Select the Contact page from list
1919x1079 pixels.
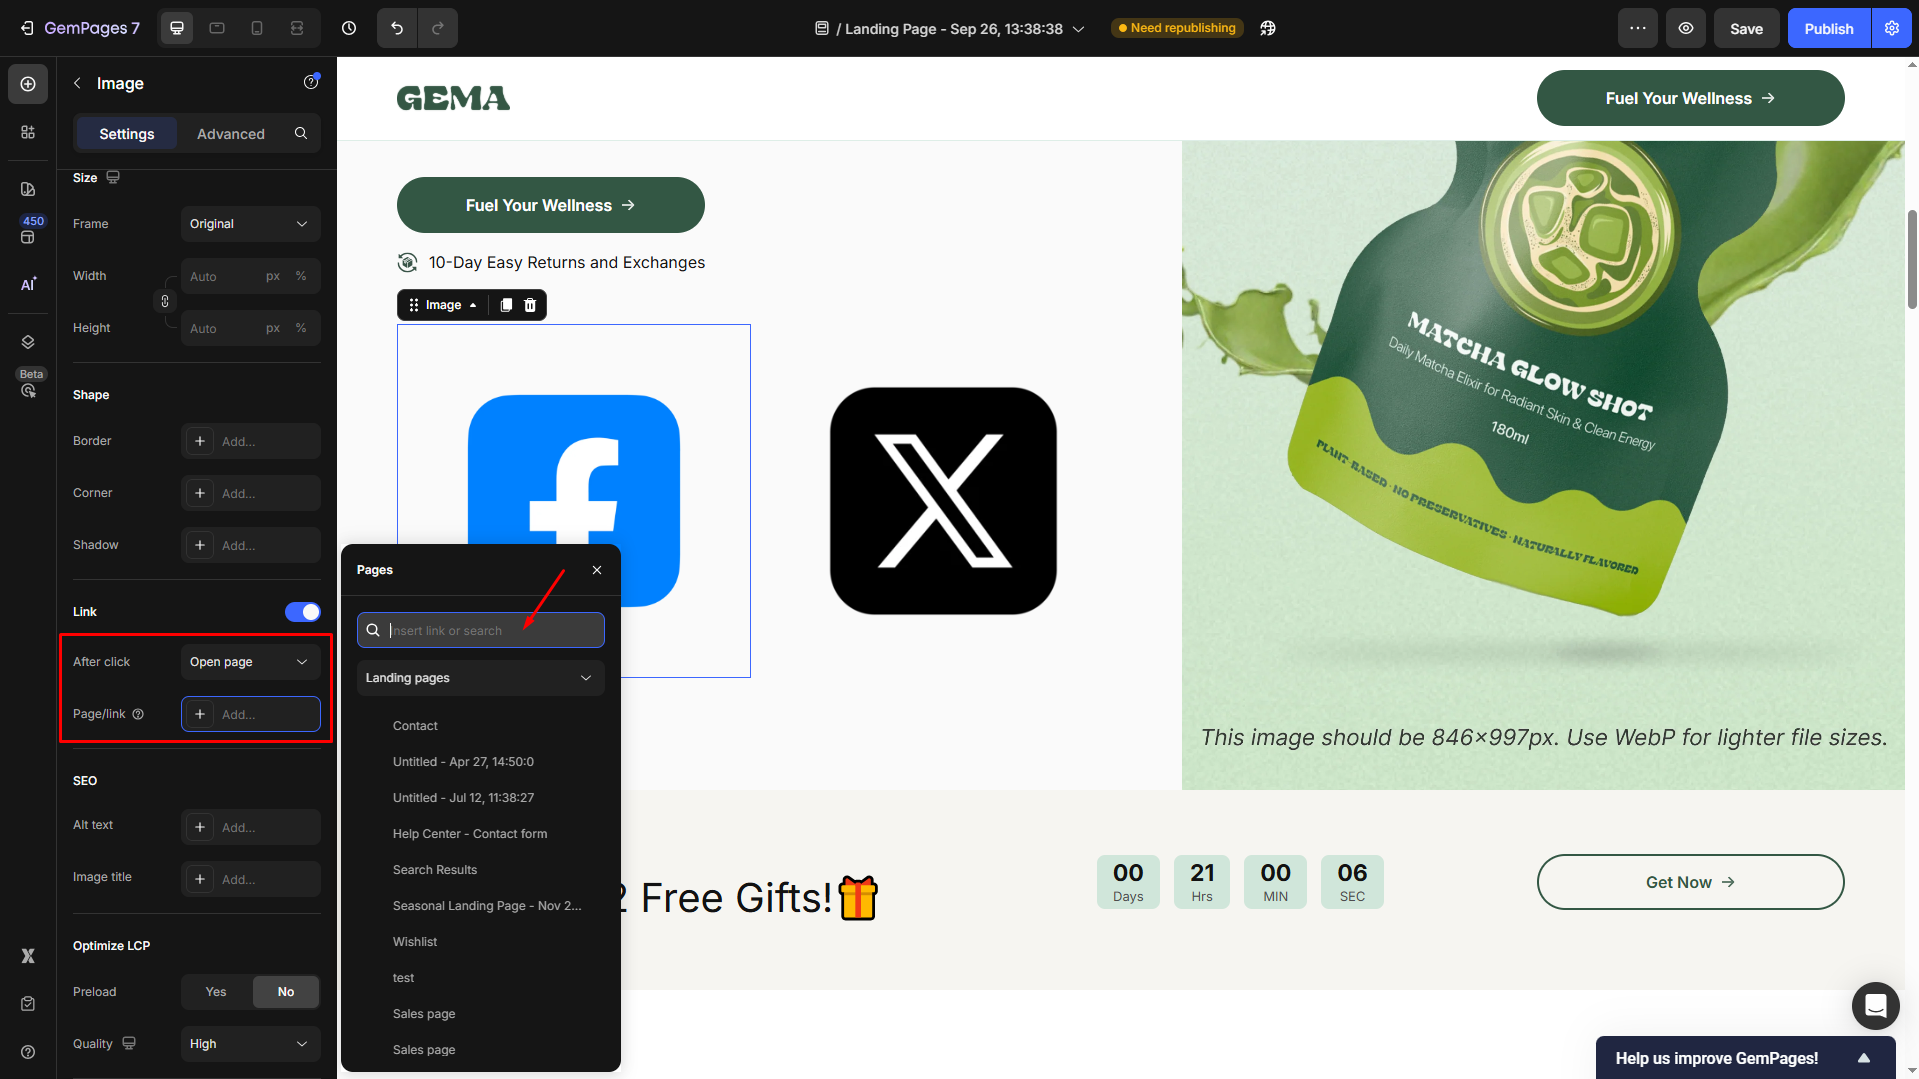[x=415, y=726]
